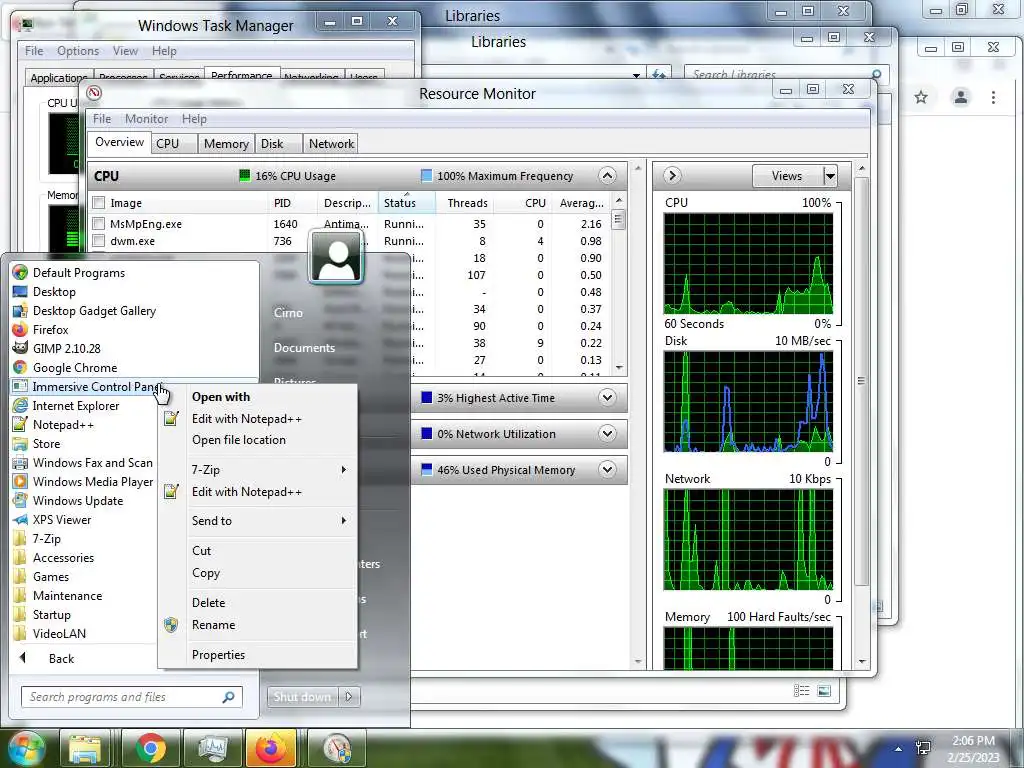Select Delete in the context menu
1024x768 pixels.
[208, 602]
